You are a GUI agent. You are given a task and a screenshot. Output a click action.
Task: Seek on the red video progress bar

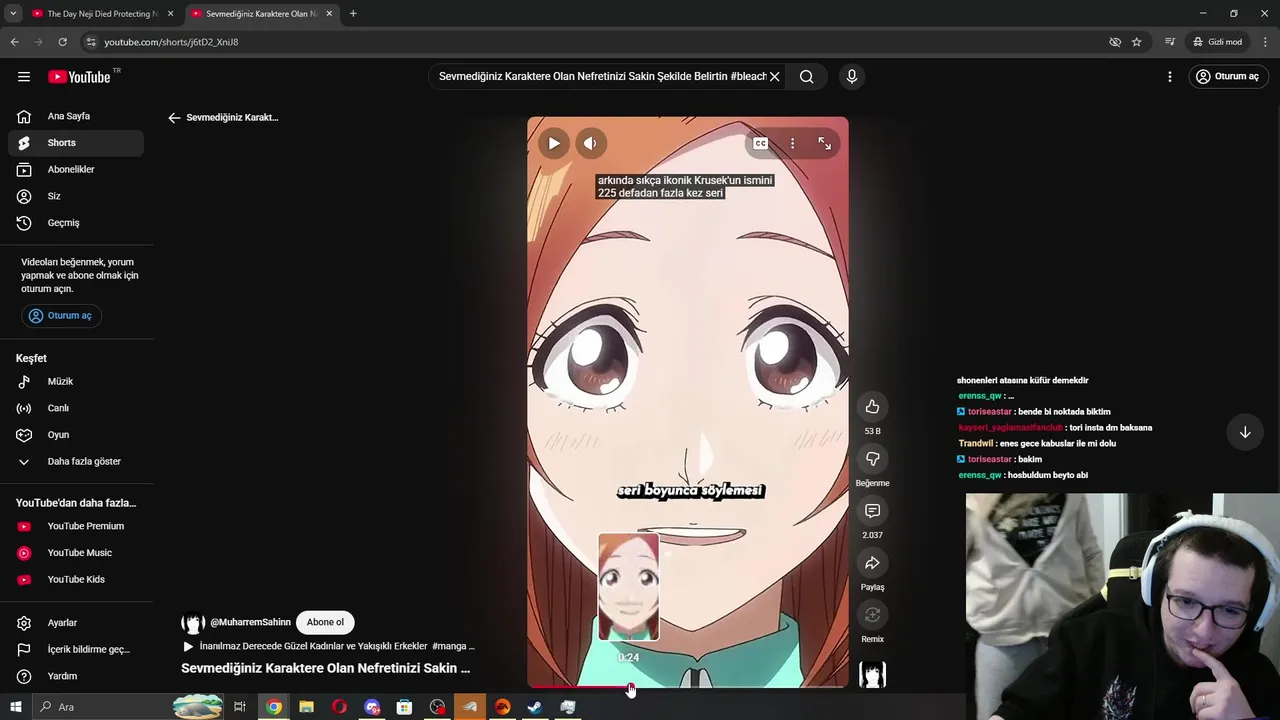(688, 687)
